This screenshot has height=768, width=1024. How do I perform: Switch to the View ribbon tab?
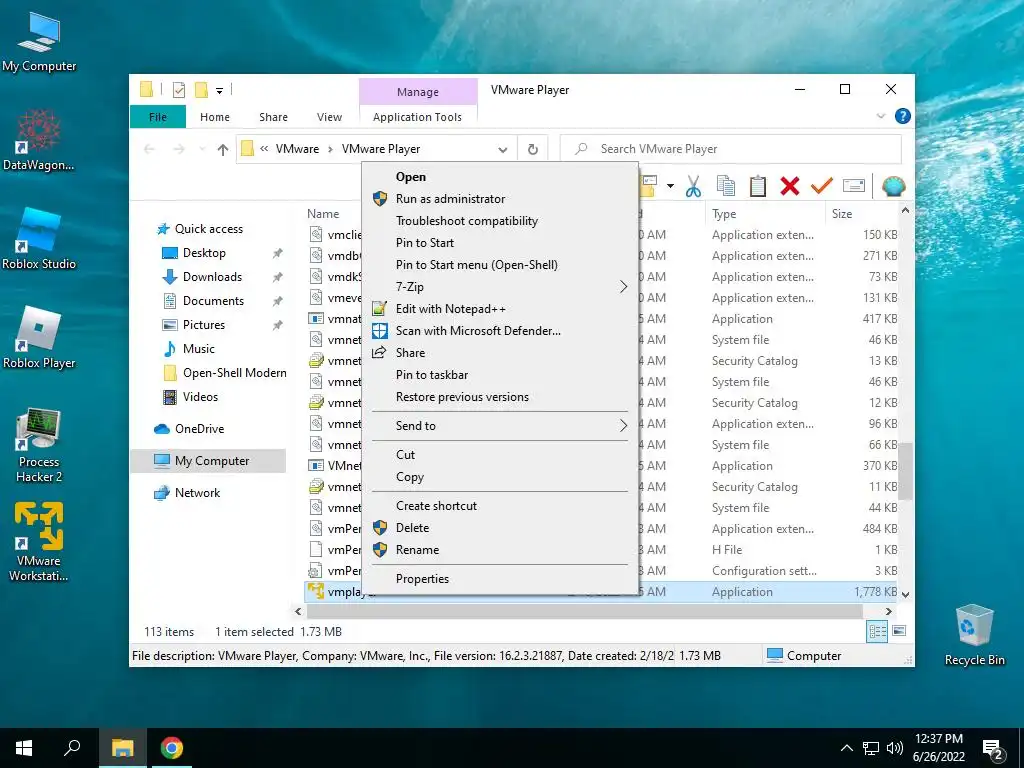click(x=329, y=117)
